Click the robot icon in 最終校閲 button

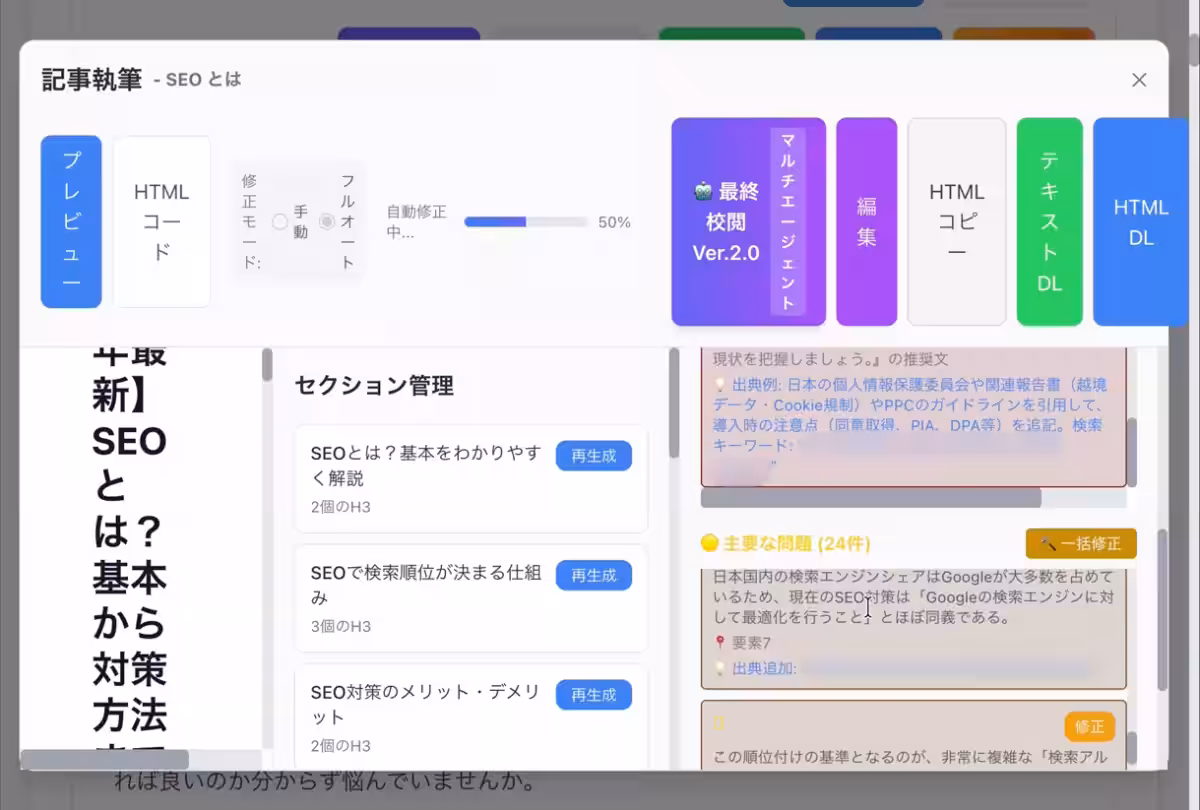pyautogui.click(x=703, y=192)
